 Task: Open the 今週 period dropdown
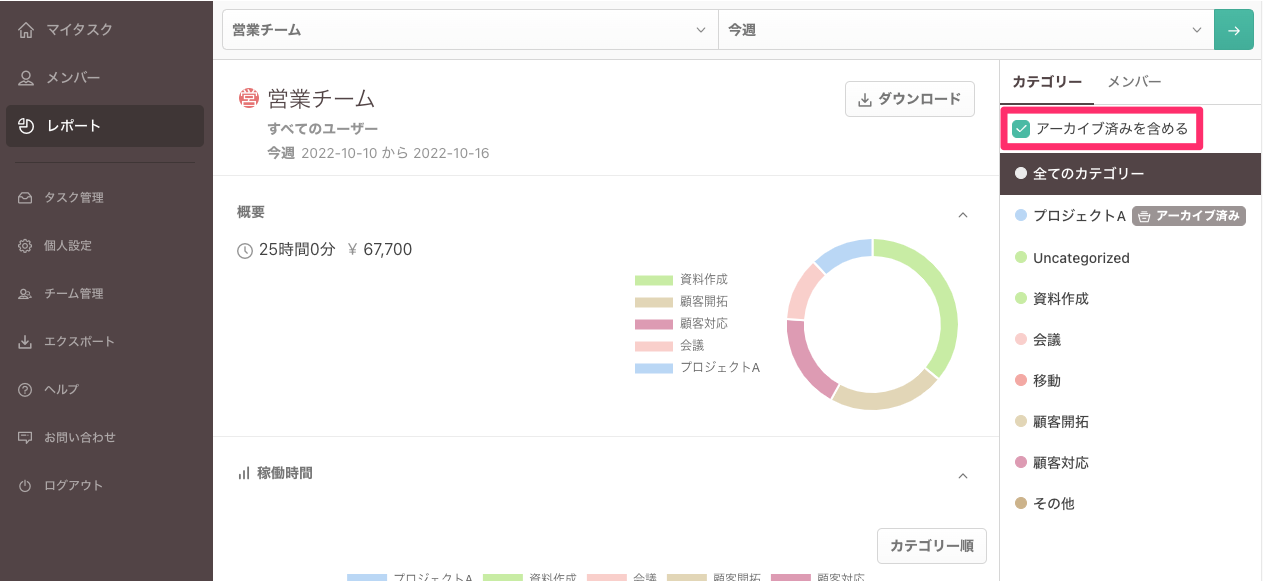coord(965,29)
